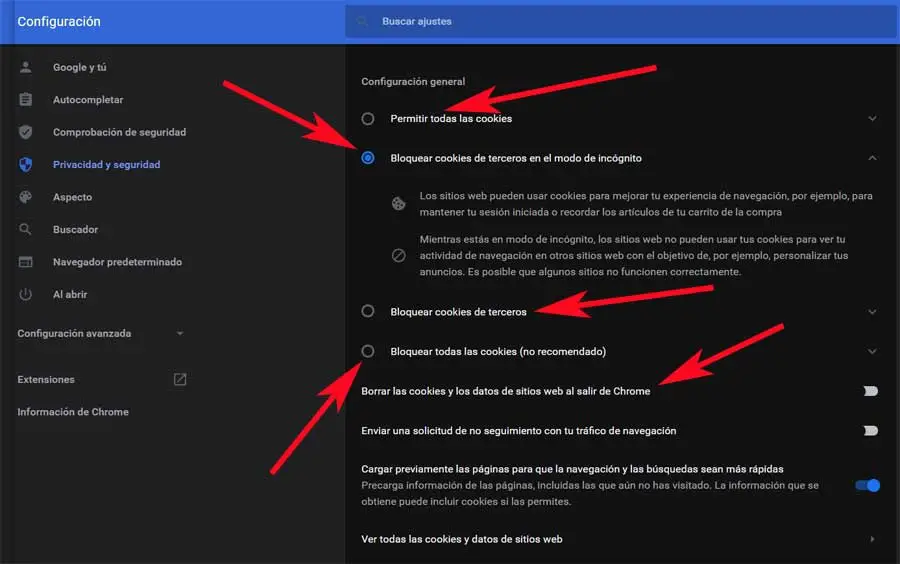The image size is (900, 564).
Task: Click the blue shield icon for Privacidad y seguridad
Action: pos(25,165)
